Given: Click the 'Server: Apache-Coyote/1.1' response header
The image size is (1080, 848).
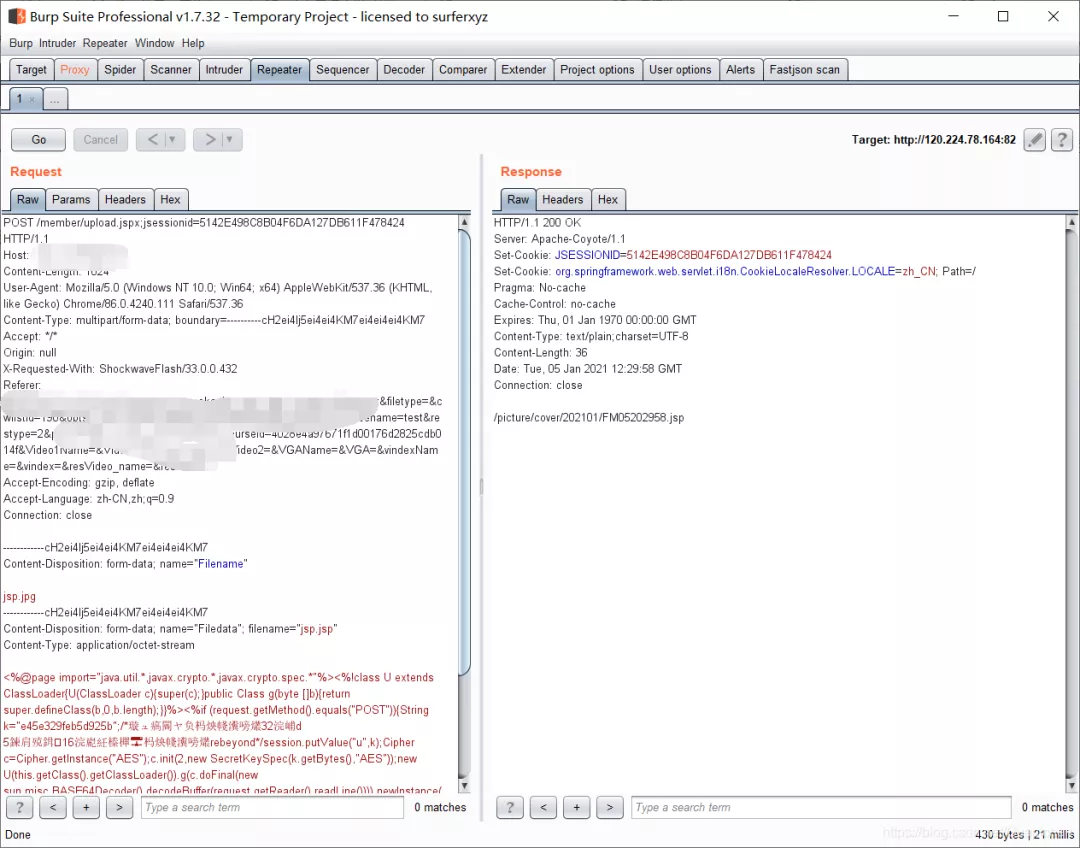Looking at the screenshot, I should (x=559, y=239).
